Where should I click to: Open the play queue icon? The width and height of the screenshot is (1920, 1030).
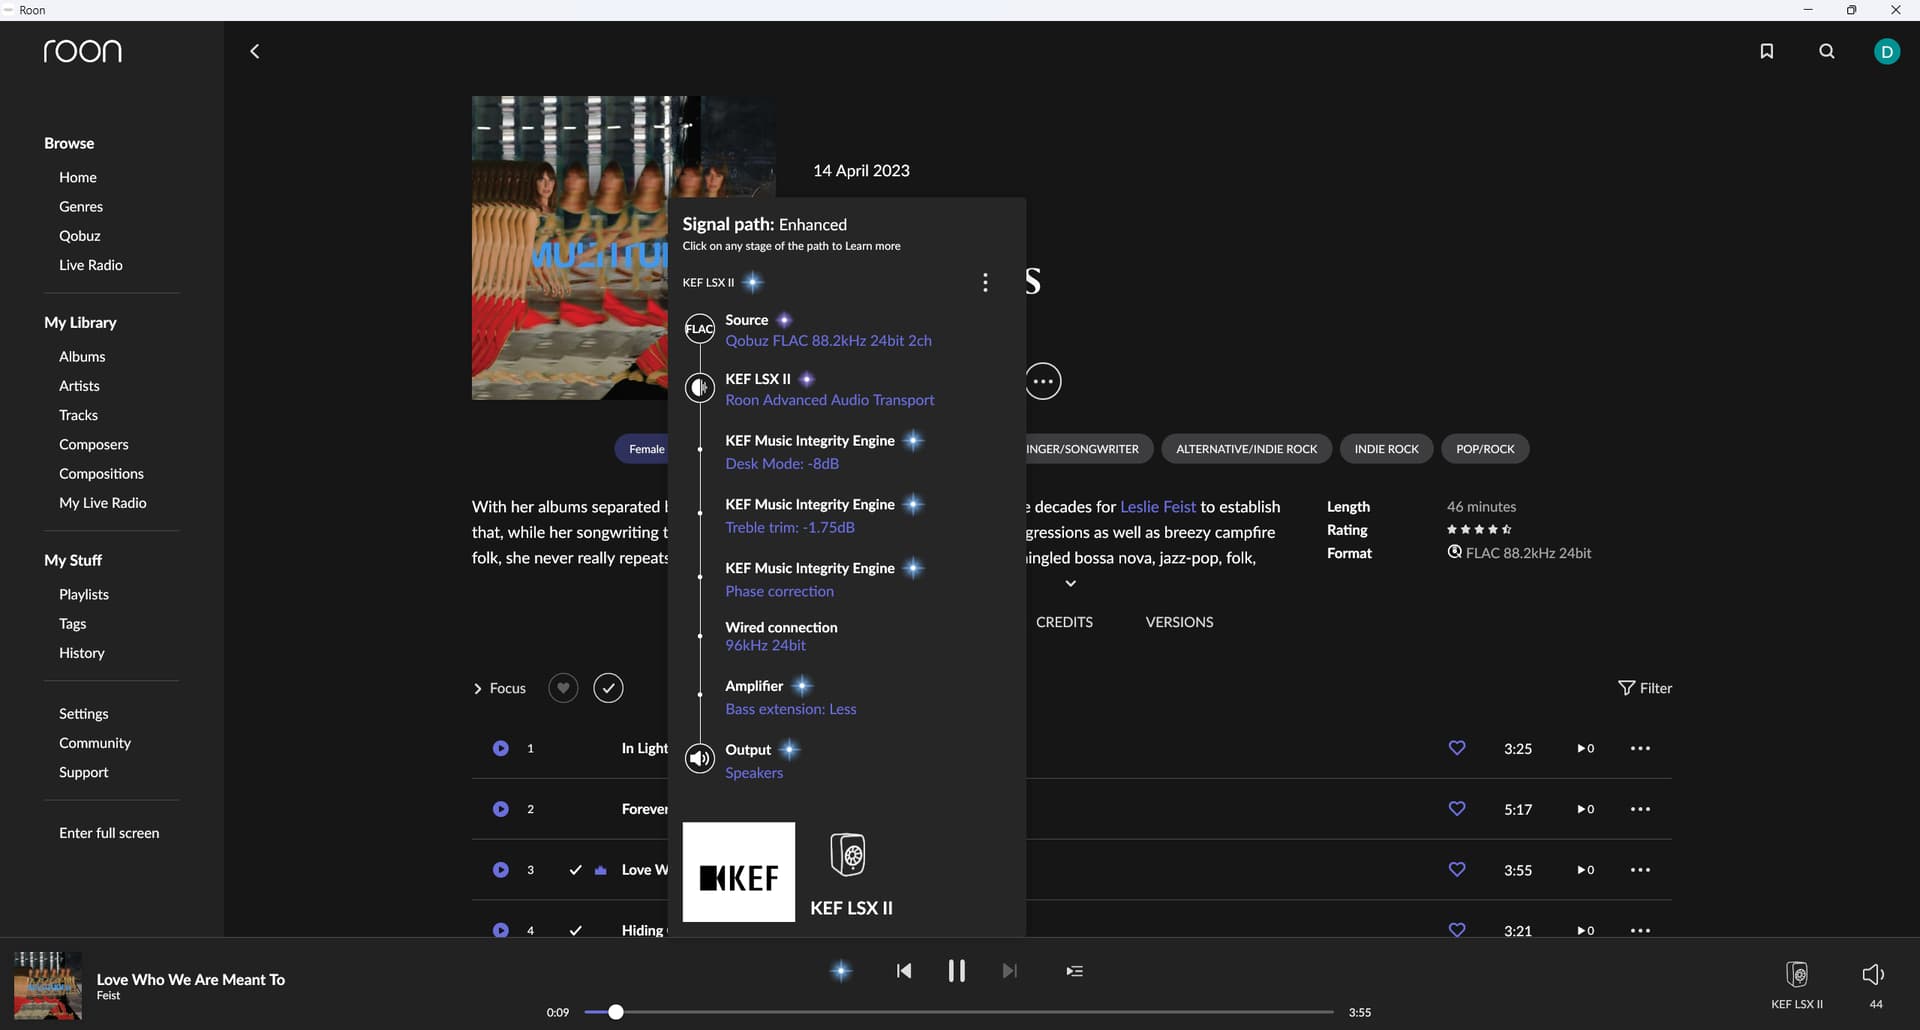coord(1075,971)
